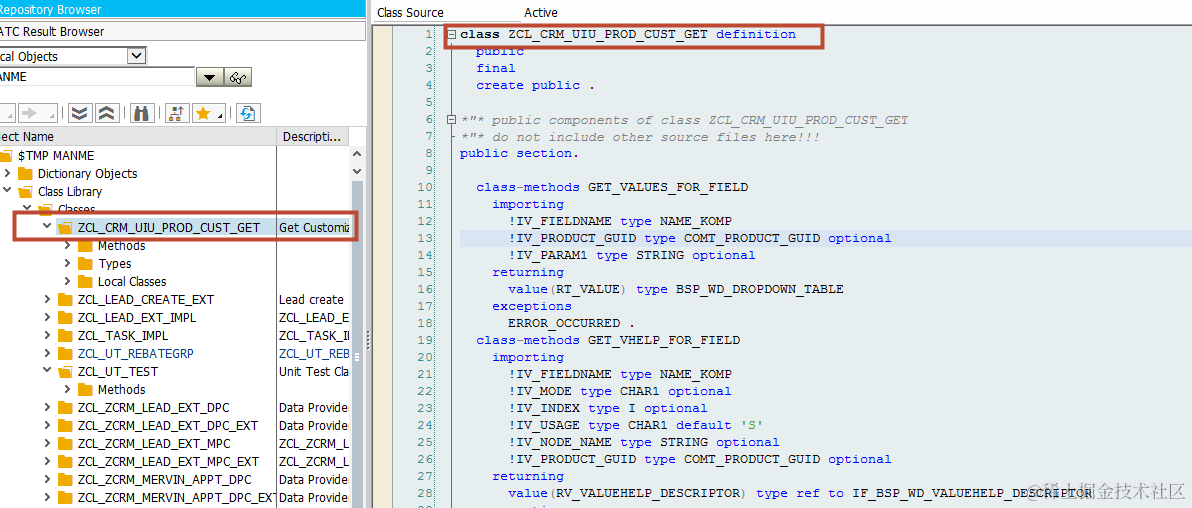Click the Class Library folder icon
This screenshot has height=508, width=1192.
click(x=26, y=192)
